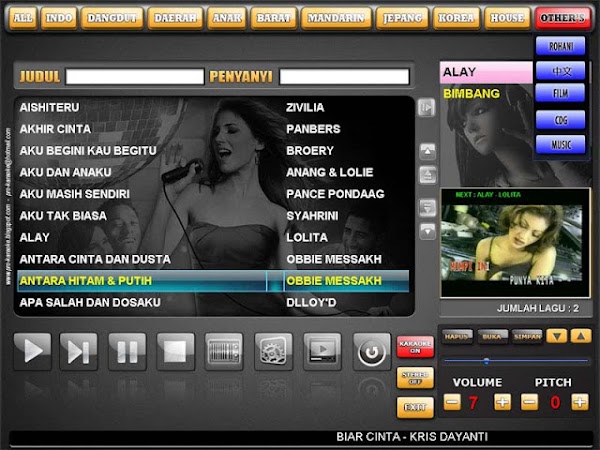This screenshot has height=450, width=600.
Task: Select the ANAK category tab
Action: [x=227, y=18]
